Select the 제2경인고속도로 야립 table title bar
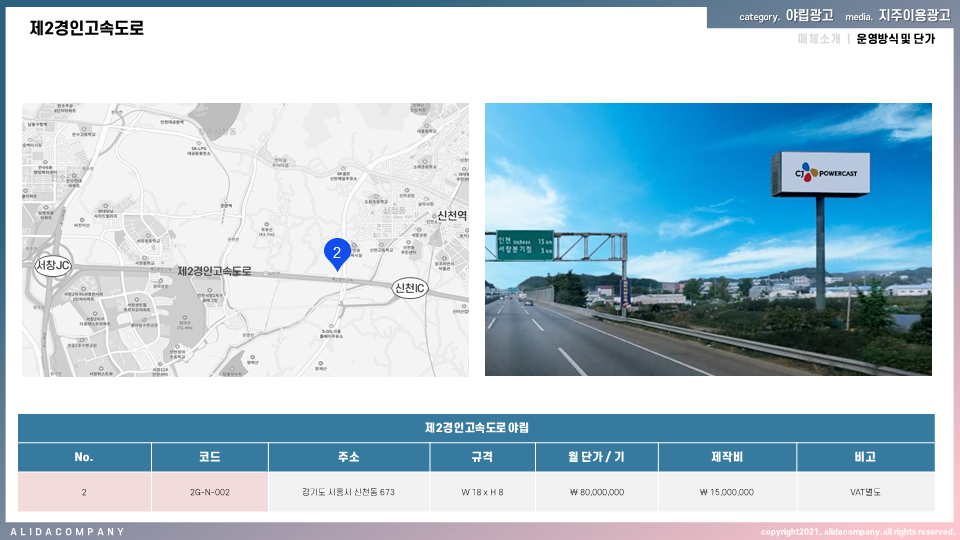Image resolution: width=960 pixels, height=540 pixels. pyautogui.click(x=476, y=428)
